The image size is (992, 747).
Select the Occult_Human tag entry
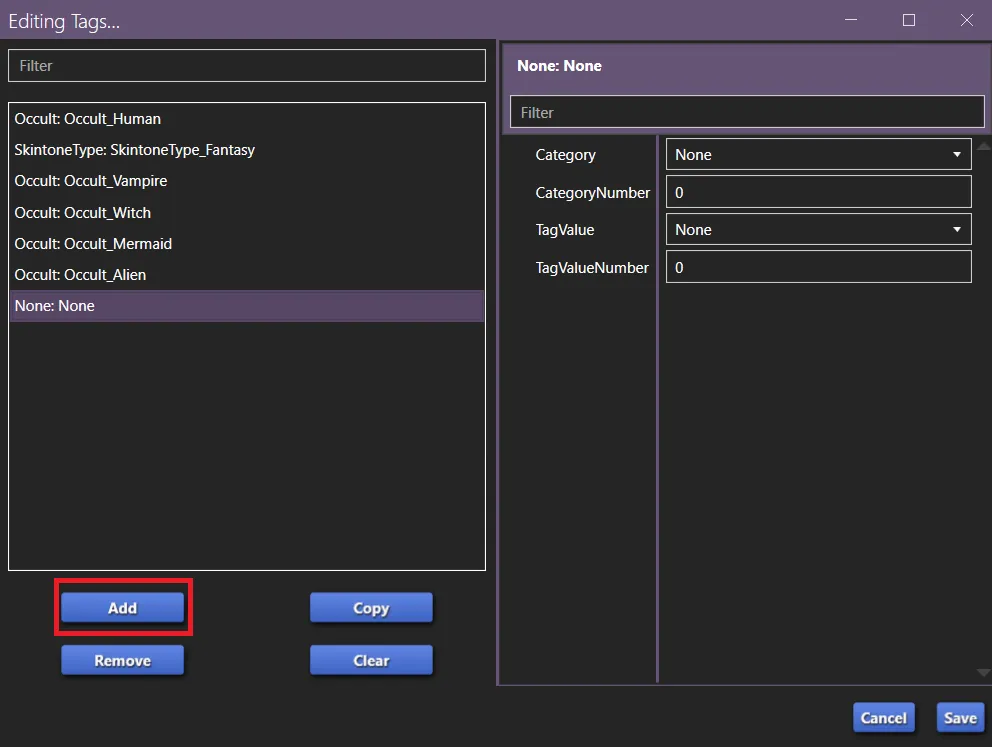pos(87,118)
